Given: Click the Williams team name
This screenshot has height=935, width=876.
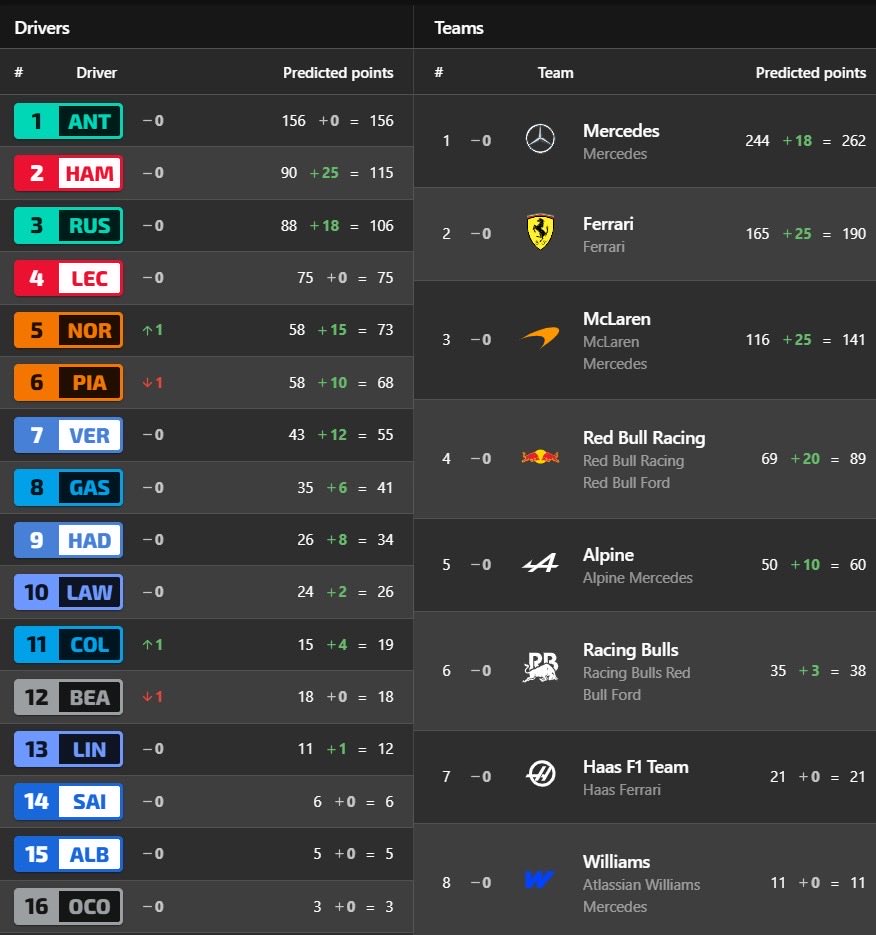Looking at the screenshot, I should (616, 862).
